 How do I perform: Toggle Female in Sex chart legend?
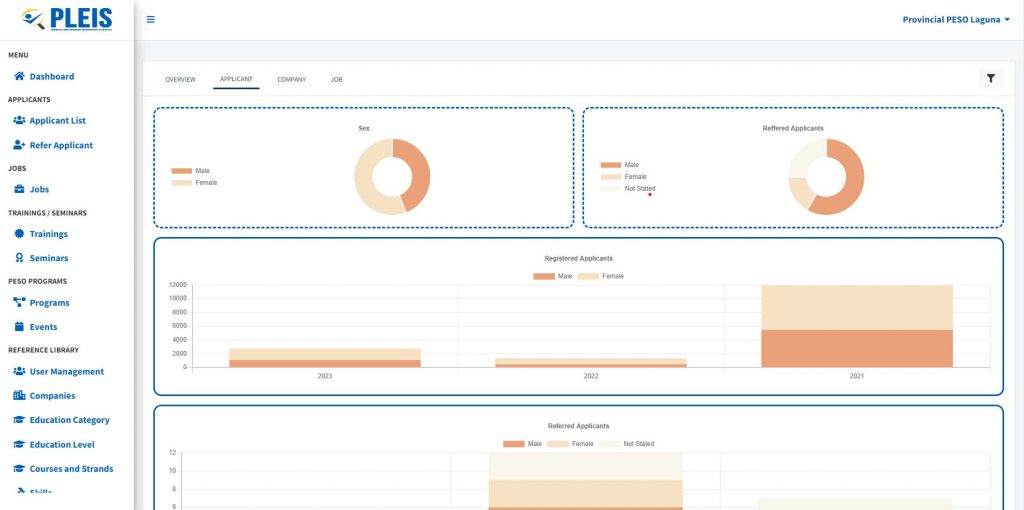tap(194, 183)
